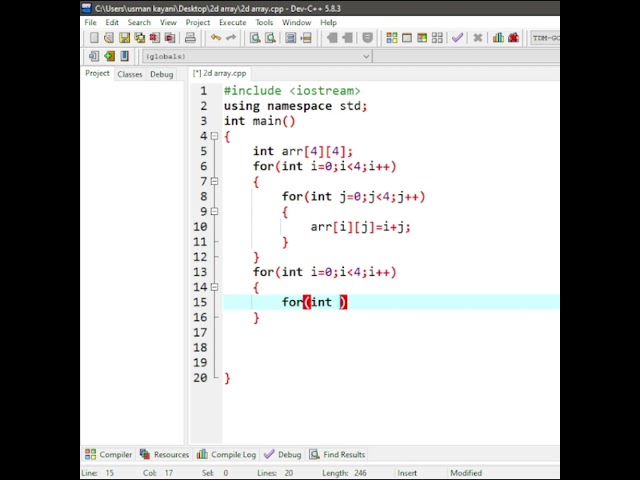Click the Insert icon in second toolbar
This screenshot has height=480, width=640.
94,56
